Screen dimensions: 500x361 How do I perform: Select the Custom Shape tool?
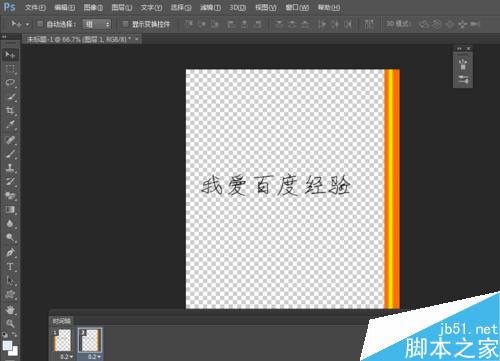pos(10,295)
